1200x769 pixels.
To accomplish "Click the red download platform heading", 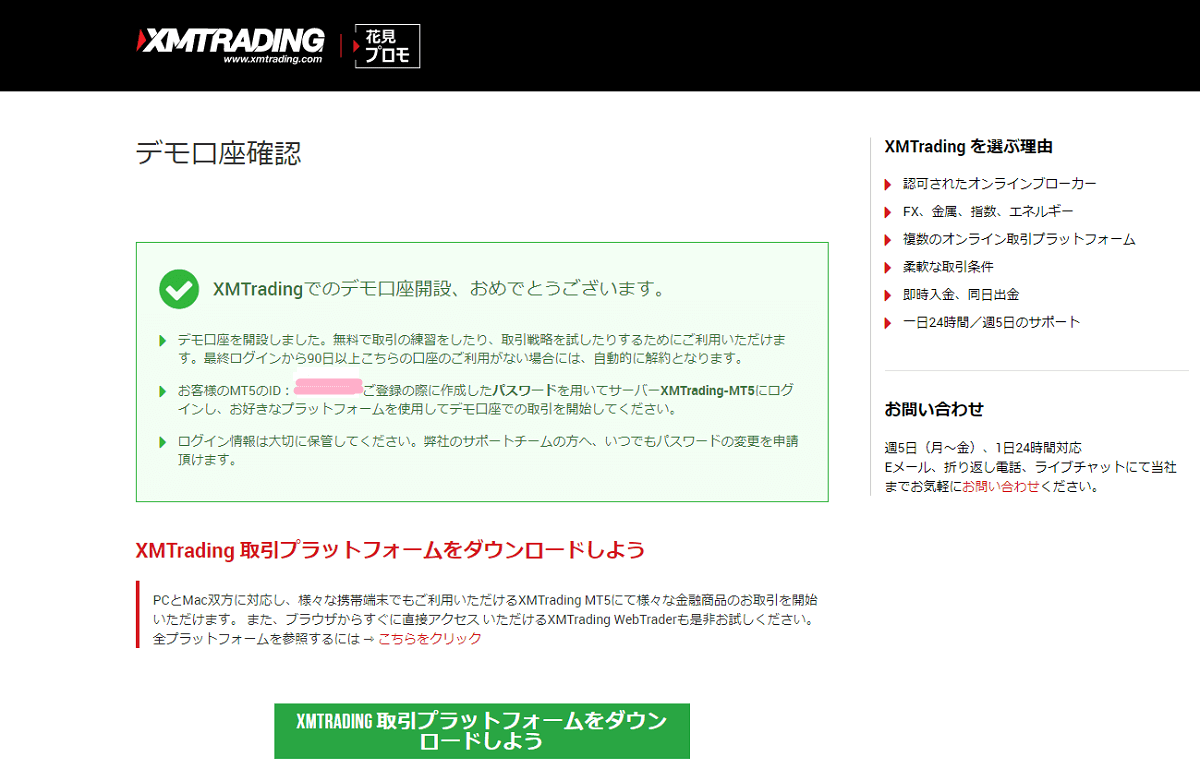I will point(390,550).
